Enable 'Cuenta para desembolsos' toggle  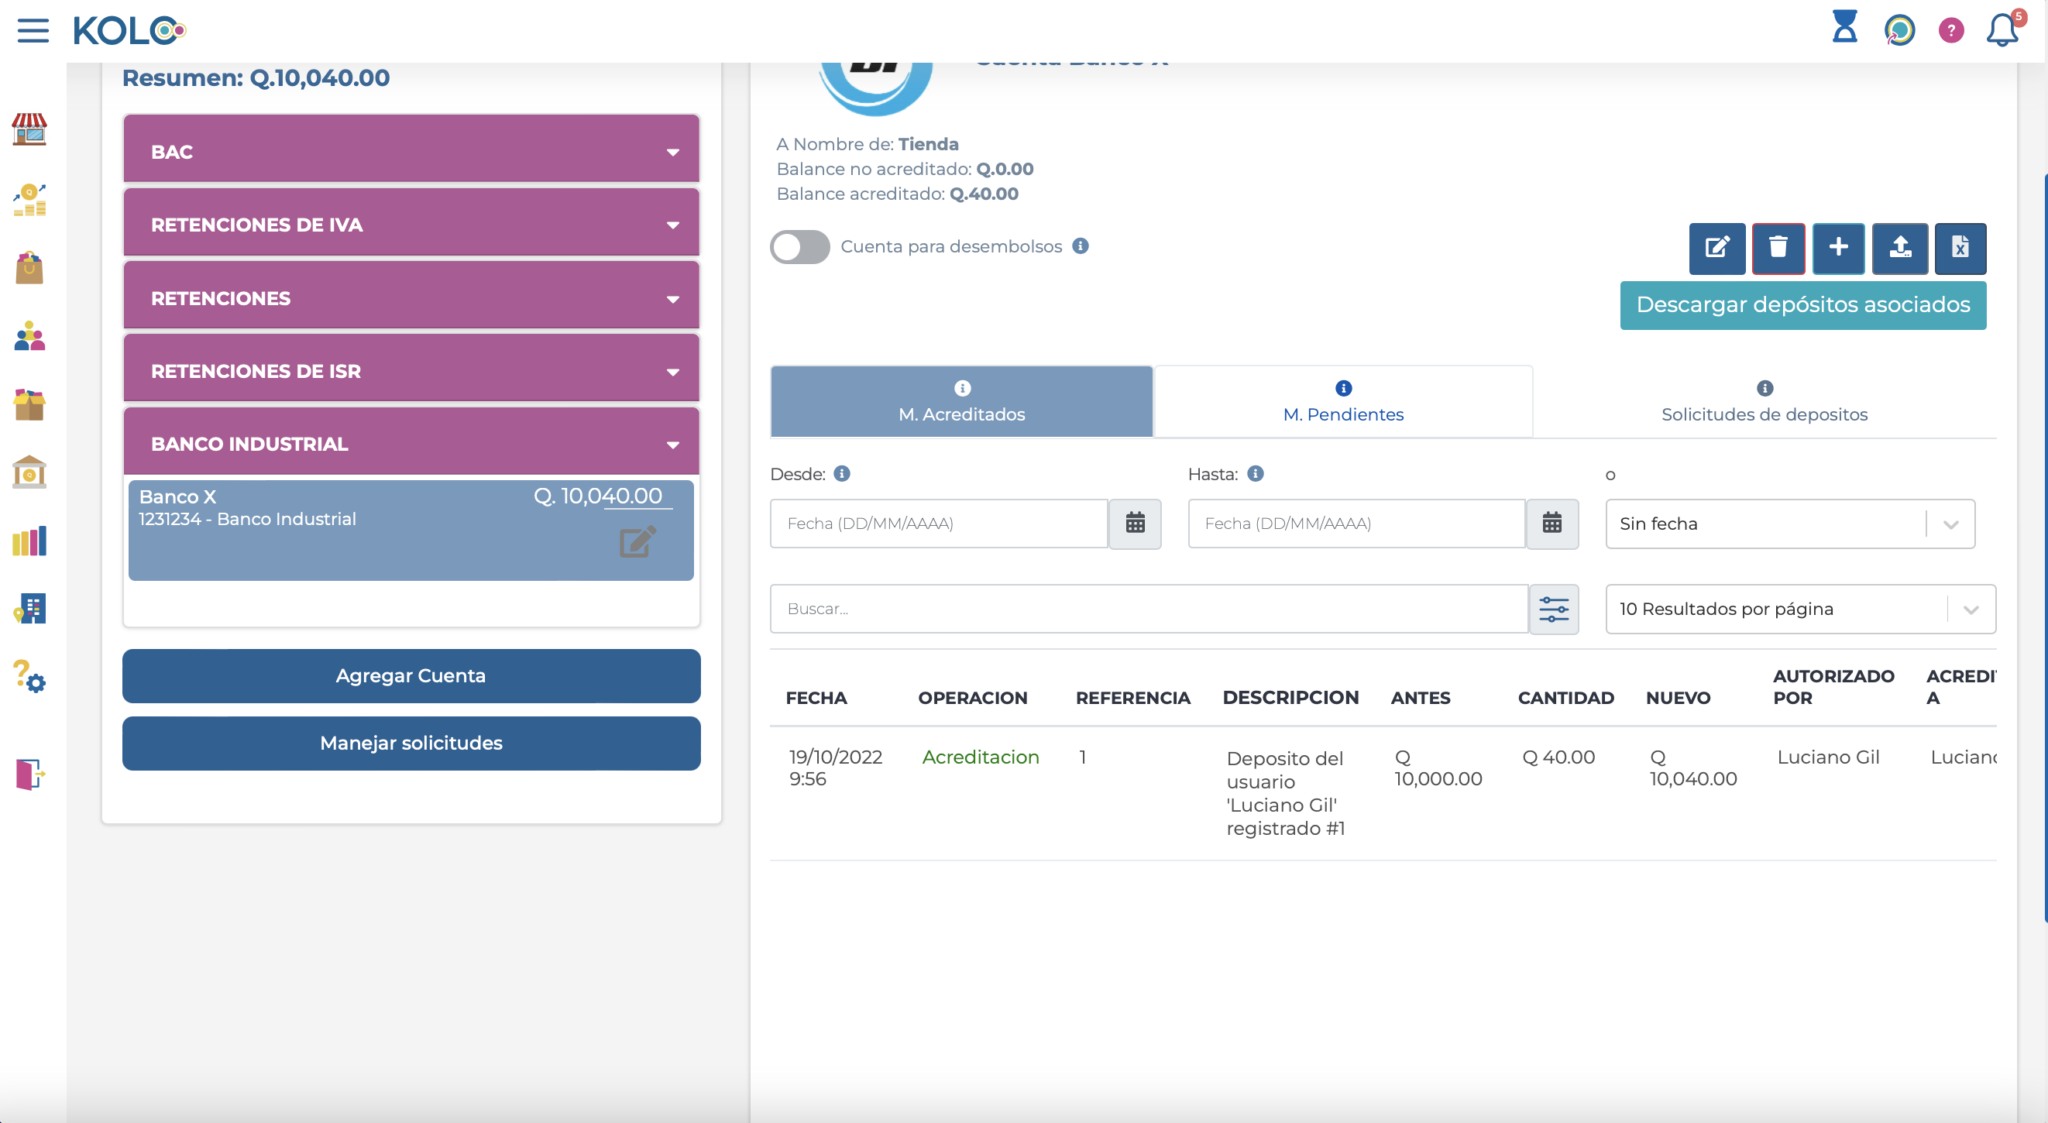pos(799,246)
